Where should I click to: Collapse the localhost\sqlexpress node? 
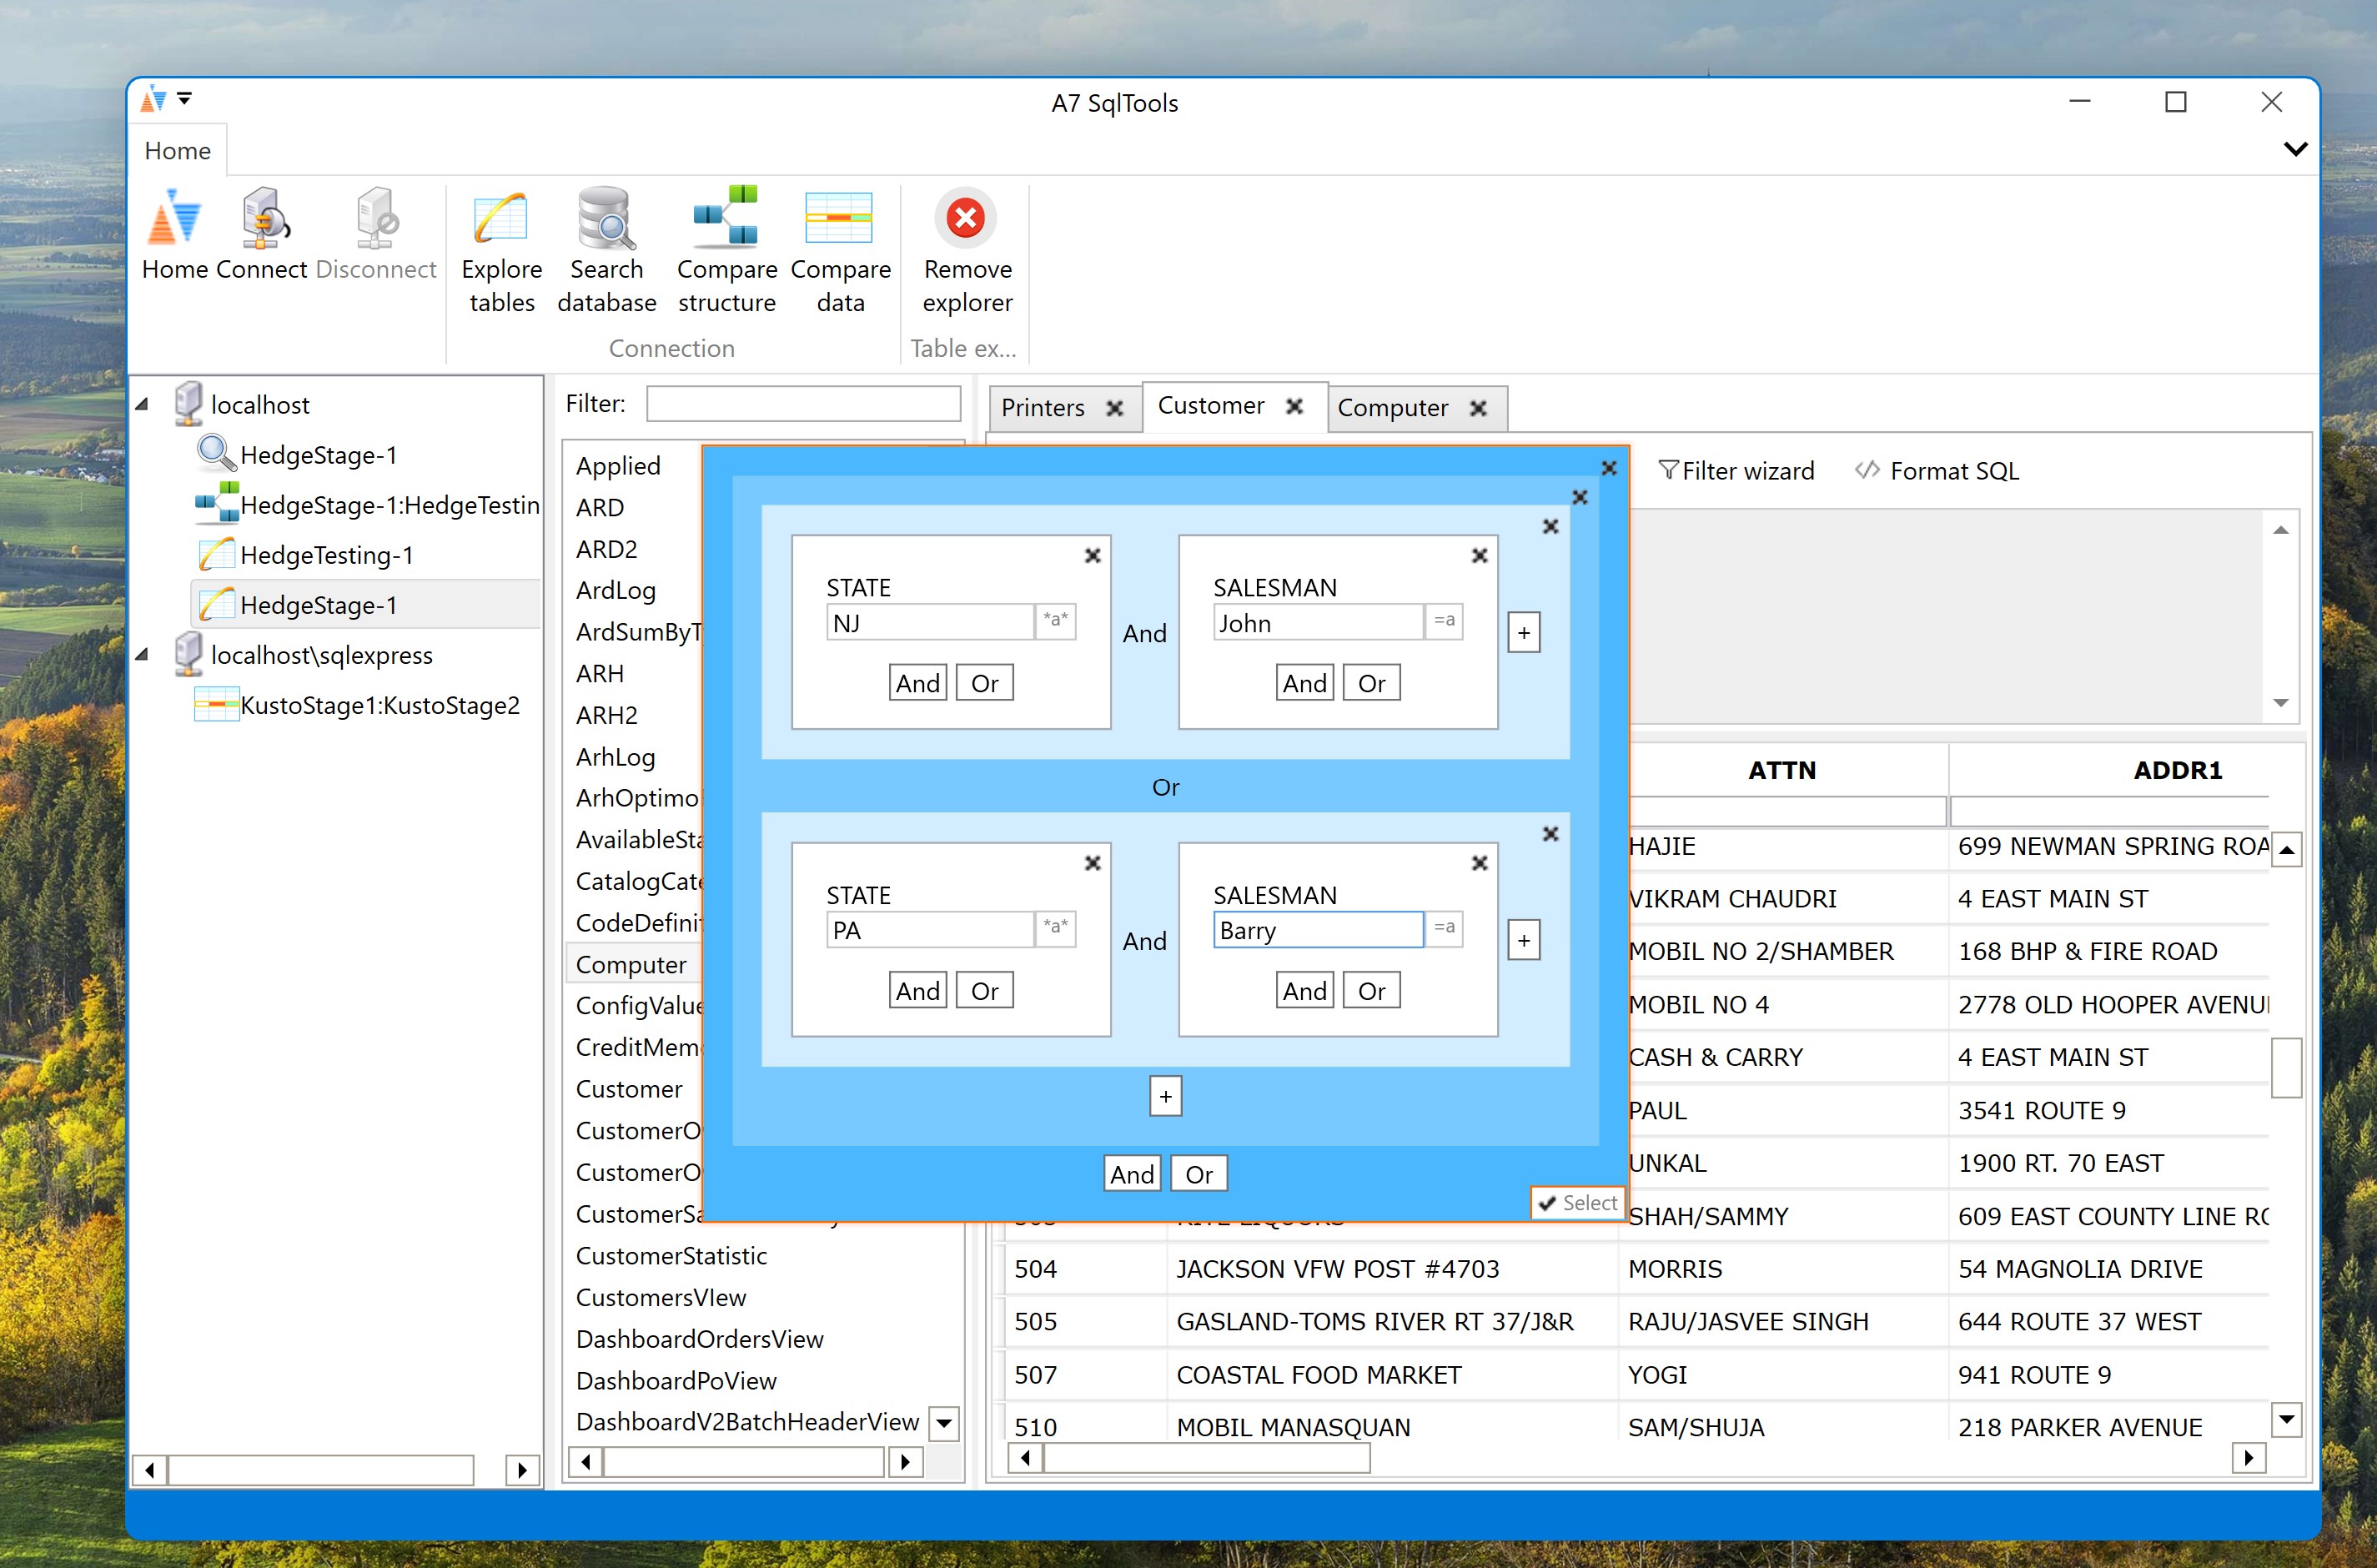pos(143,654)
